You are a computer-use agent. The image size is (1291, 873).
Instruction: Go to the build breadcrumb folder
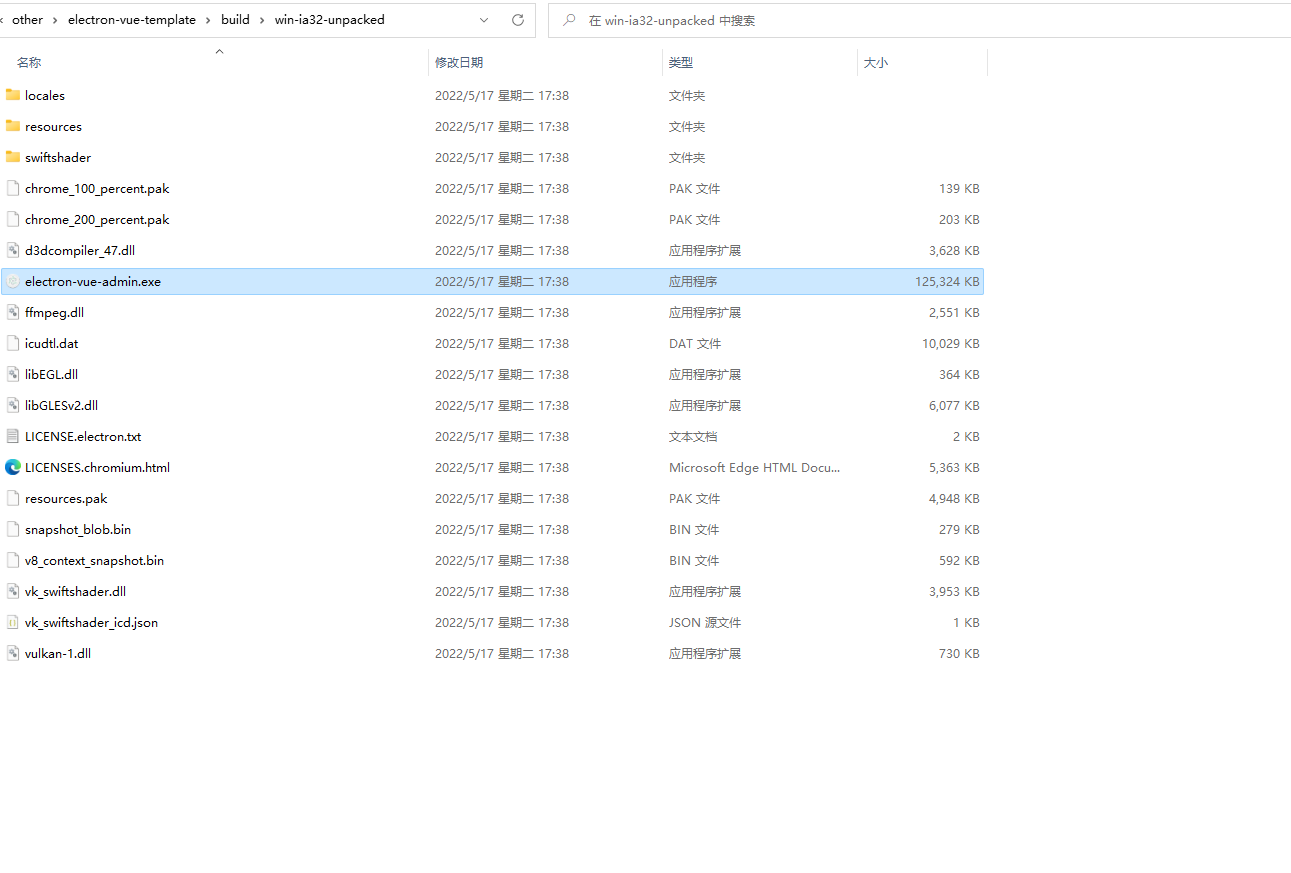[x=235, y=20]
